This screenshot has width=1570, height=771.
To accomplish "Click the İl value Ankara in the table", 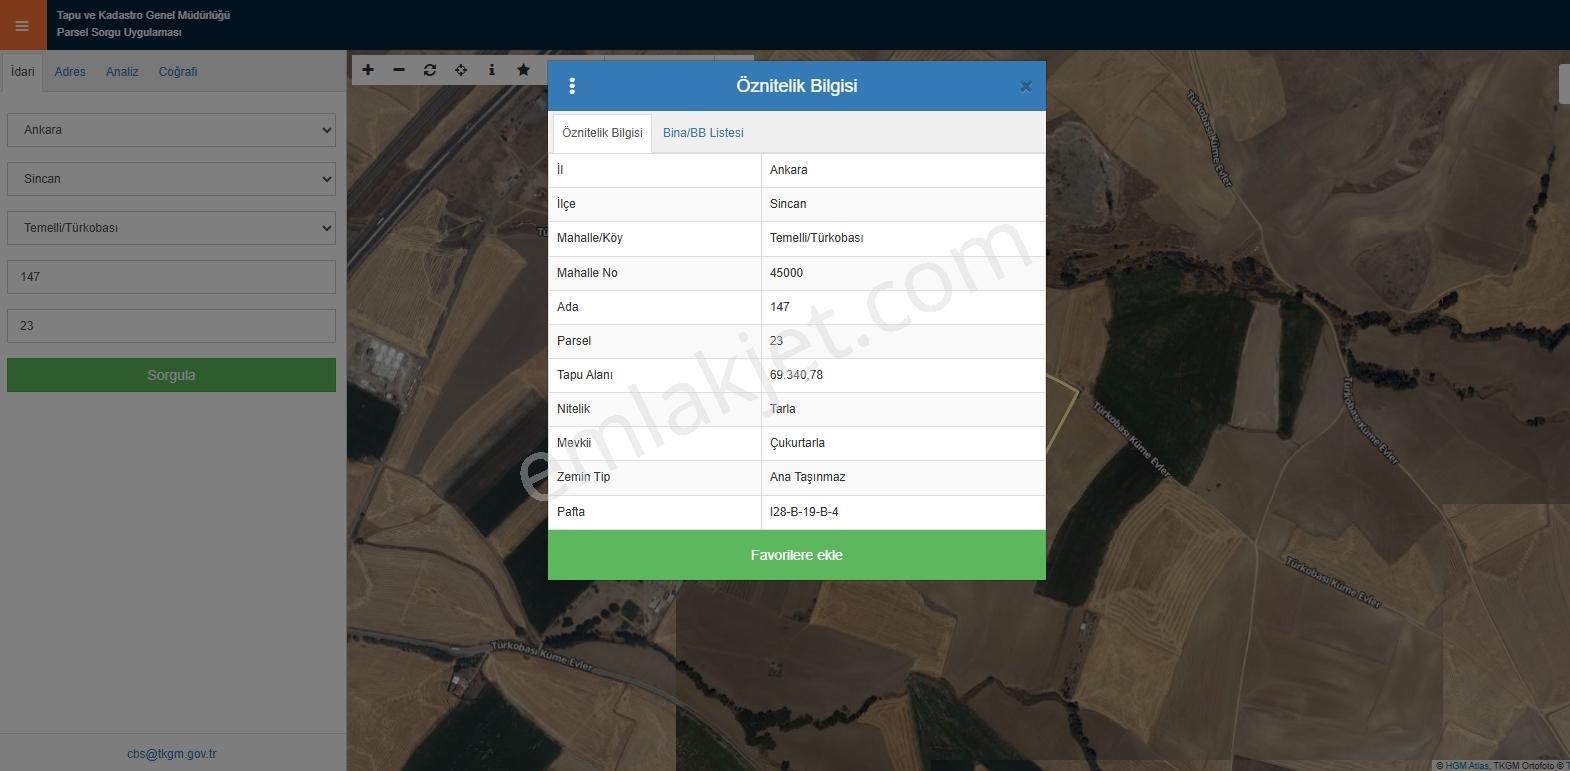I will coord(788,170).
